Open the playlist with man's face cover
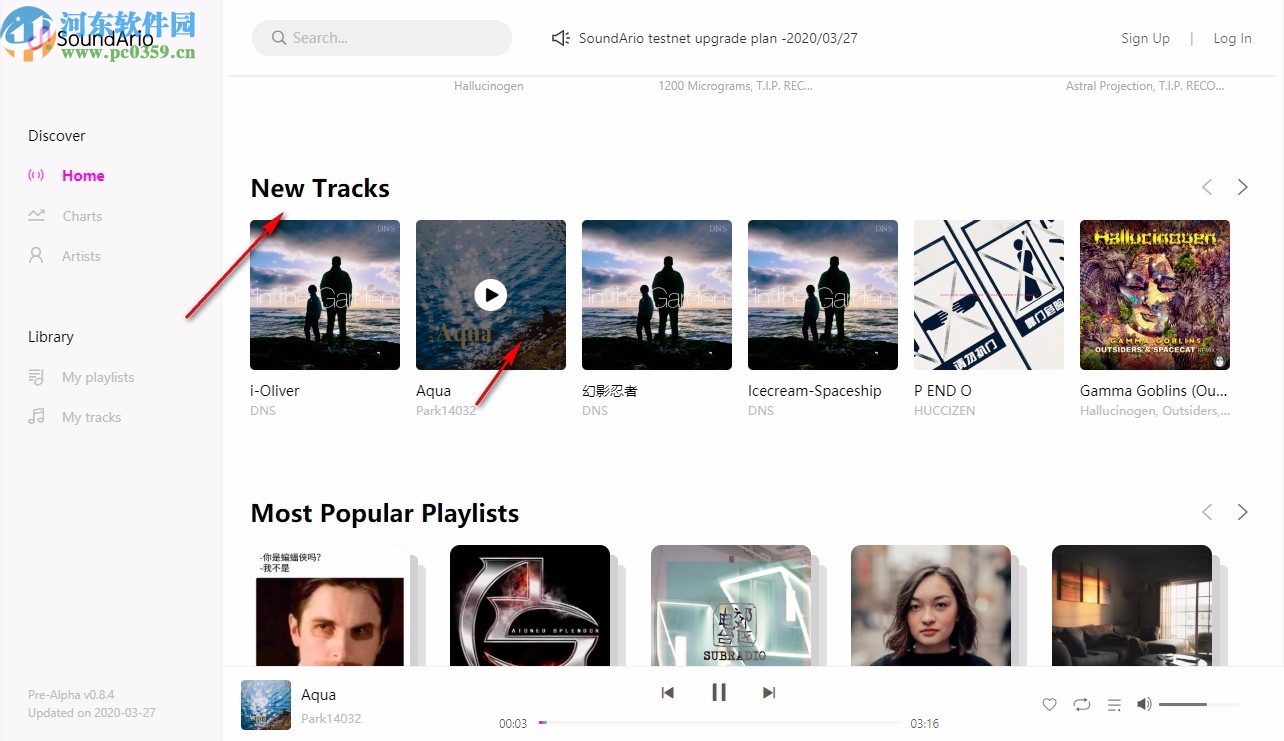 click(330, 605)
